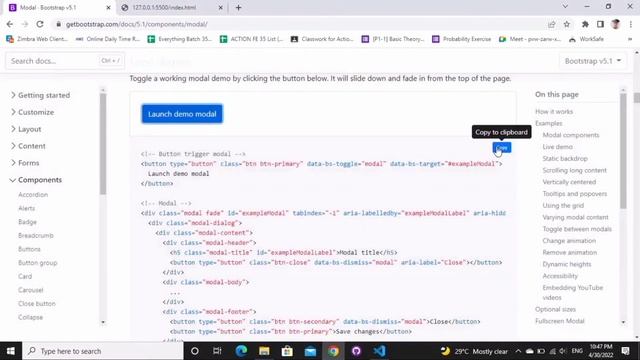The width and height of the screenshot is (640, 360).
Task: Reload the Bootstrap modal page
Action: point(40,24)
